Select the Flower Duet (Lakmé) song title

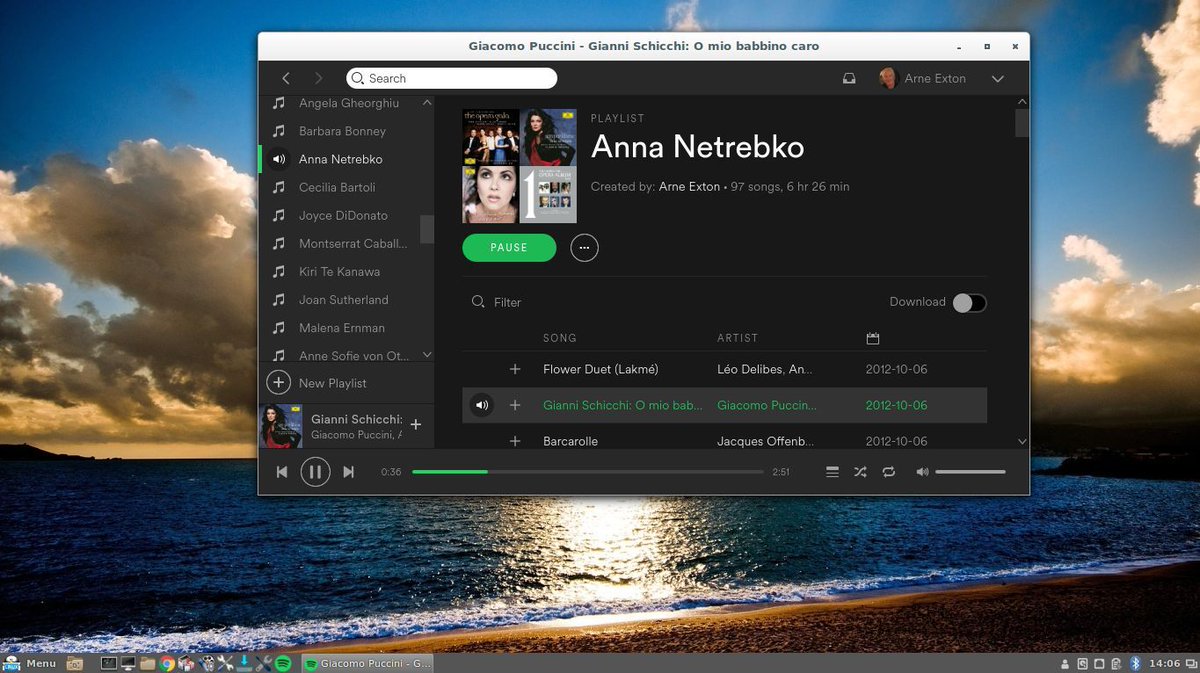(x=600, y=369)
